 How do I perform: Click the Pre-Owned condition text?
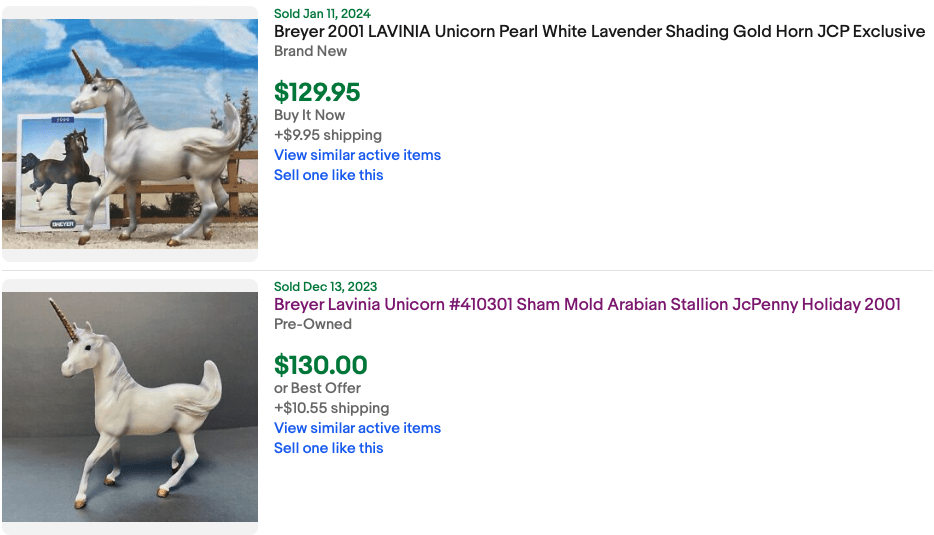click(313, 324)
